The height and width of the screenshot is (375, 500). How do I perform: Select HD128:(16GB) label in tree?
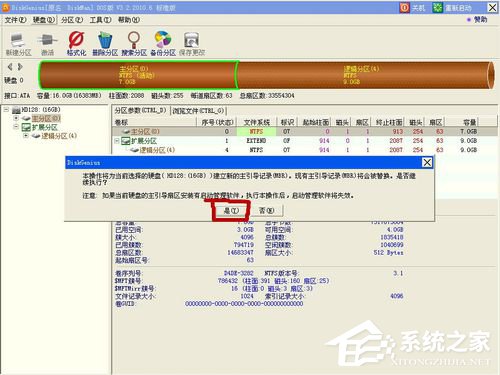[x=41, y=110]
